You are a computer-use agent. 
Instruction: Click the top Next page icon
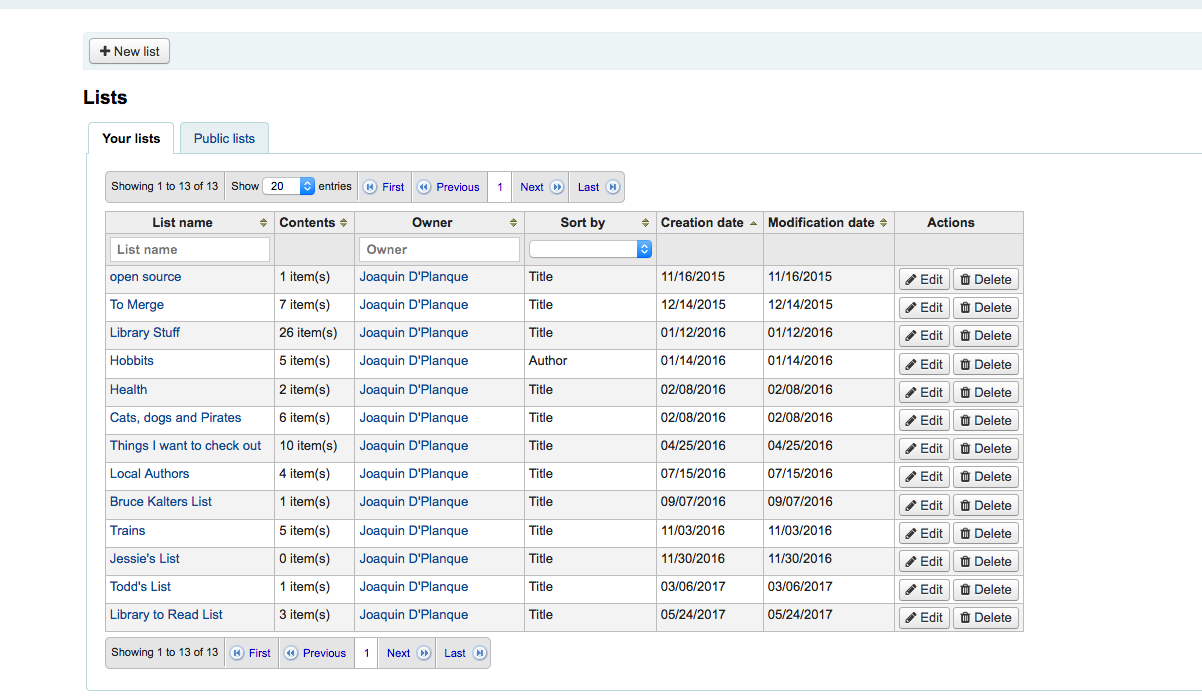click(557, 187)
